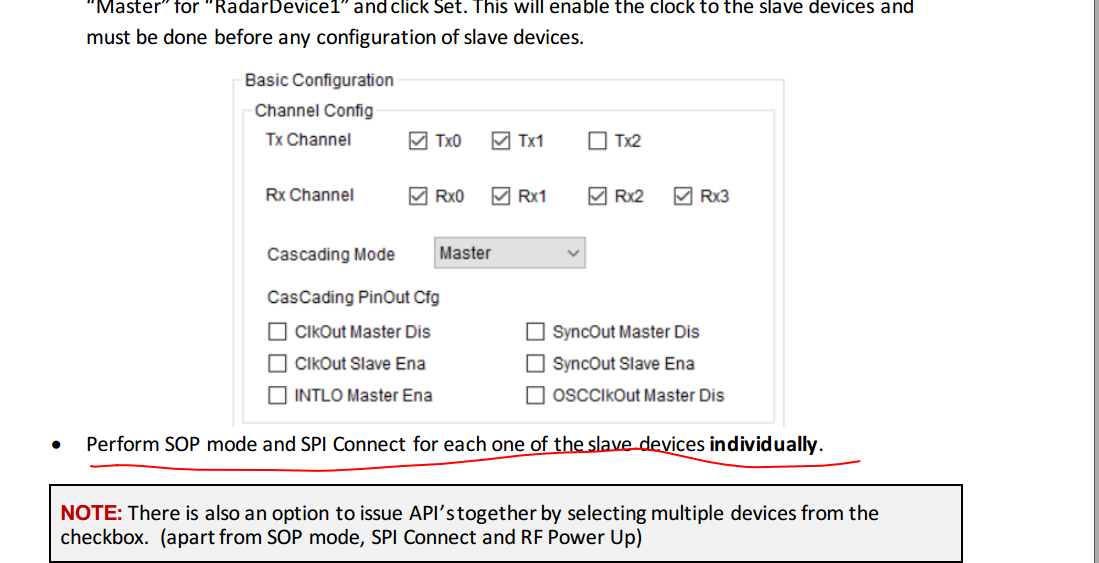Toggle the Rx1 channel checkbox
1099x563 pixels.
click(500, 196)
